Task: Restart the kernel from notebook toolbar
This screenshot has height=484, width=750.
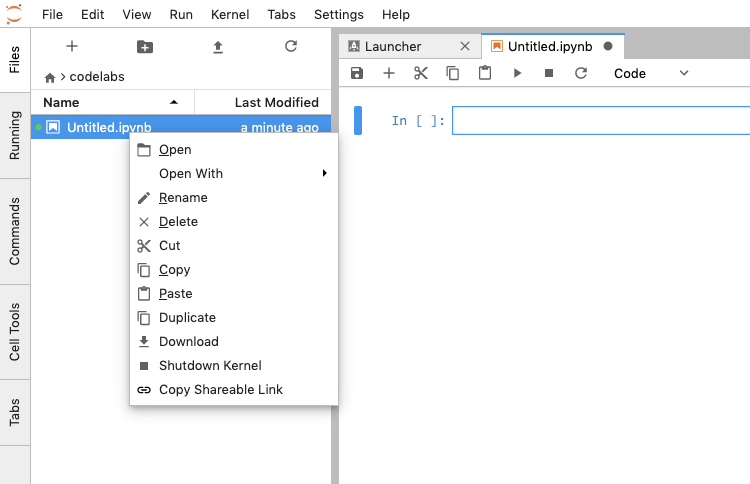Action: [x=581, y=73]
